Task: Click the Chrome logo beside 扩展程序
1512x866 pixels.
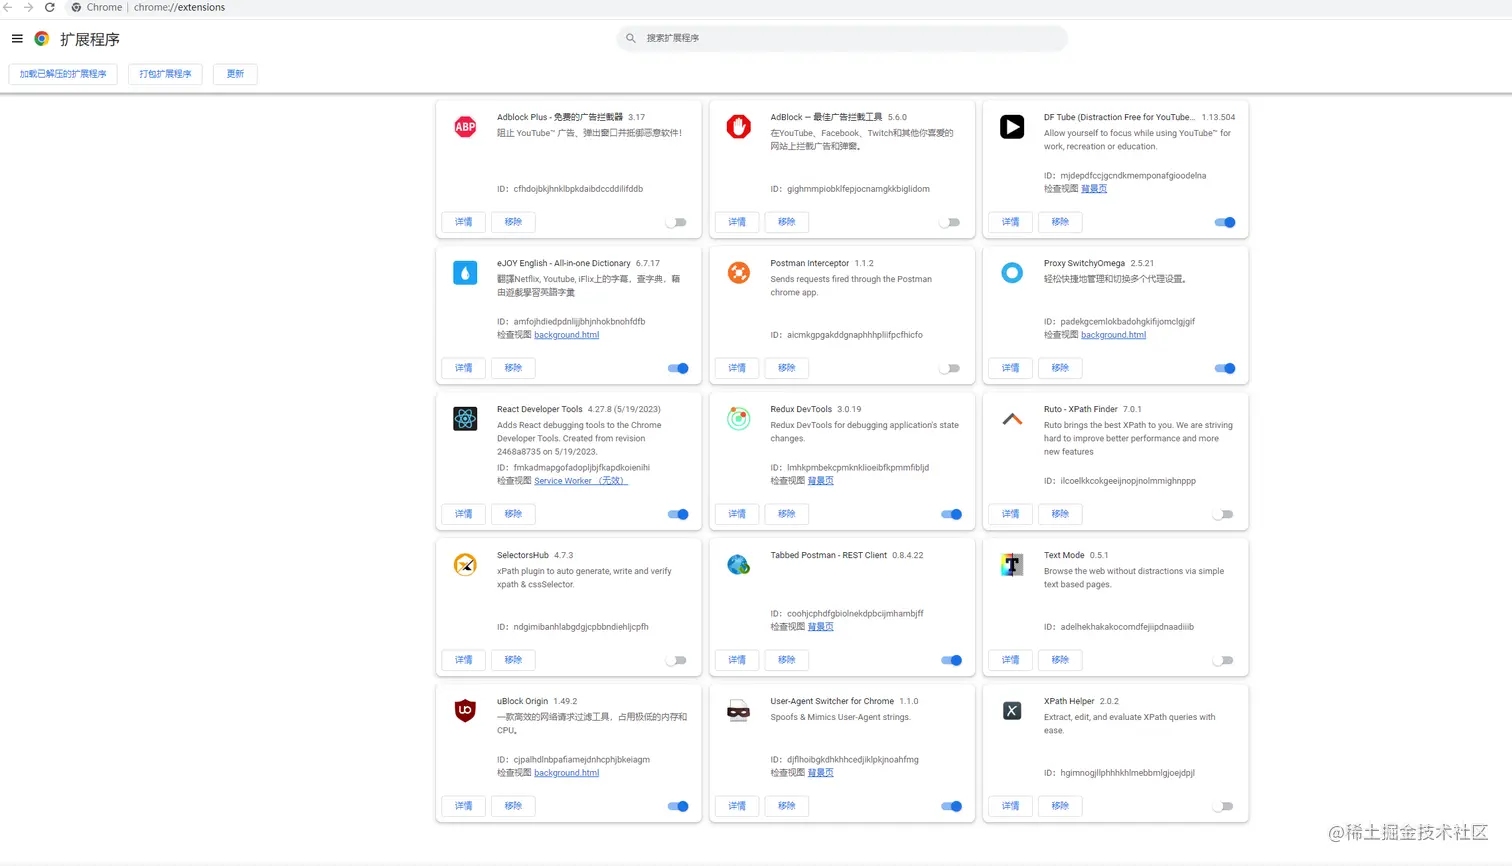Action: (42, 39)
